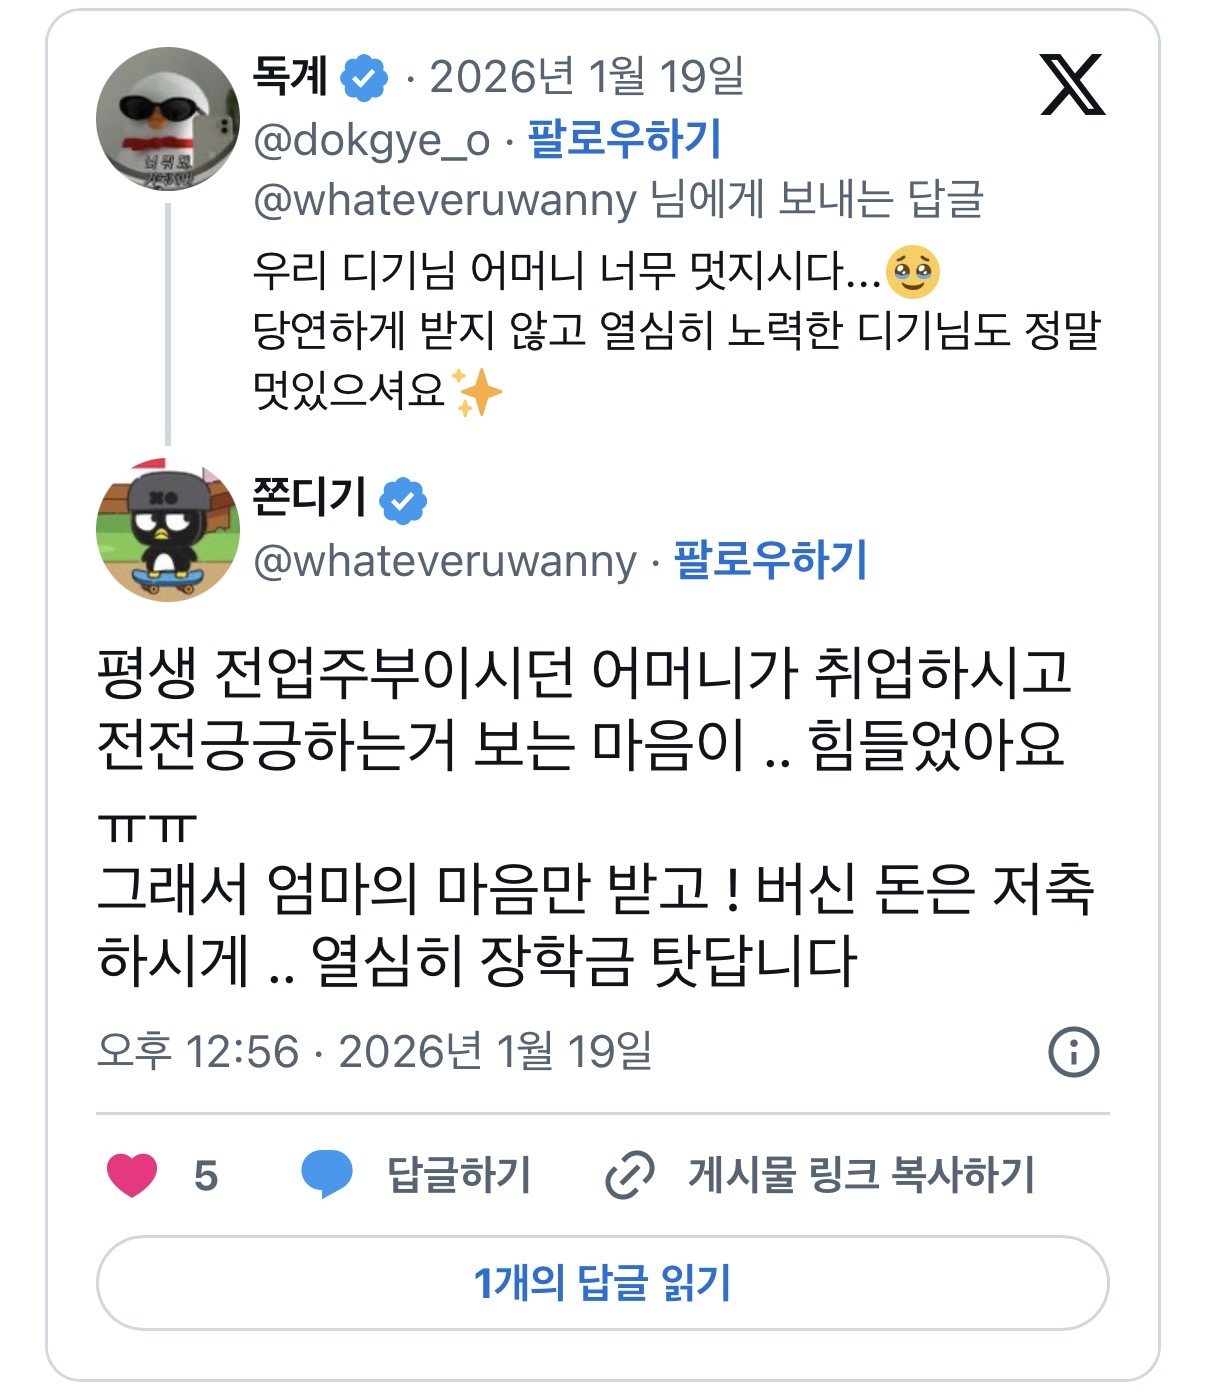Follow @dokgye_o via 팔로우하기
The height and width of the screenshot is (1392, 1206).
pos(624,139)
